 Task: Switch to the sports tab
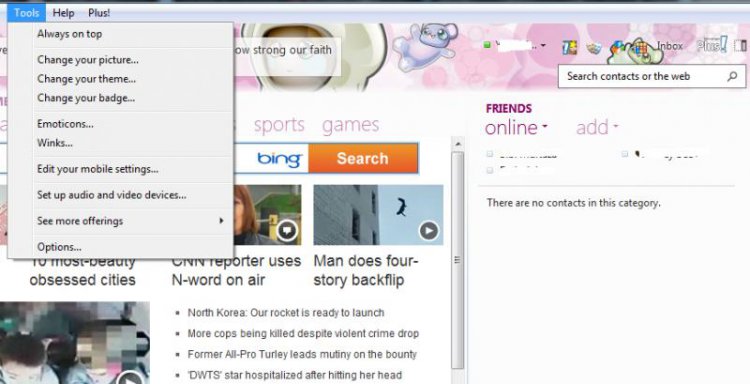pyautogui.click(x=279, y=125)
